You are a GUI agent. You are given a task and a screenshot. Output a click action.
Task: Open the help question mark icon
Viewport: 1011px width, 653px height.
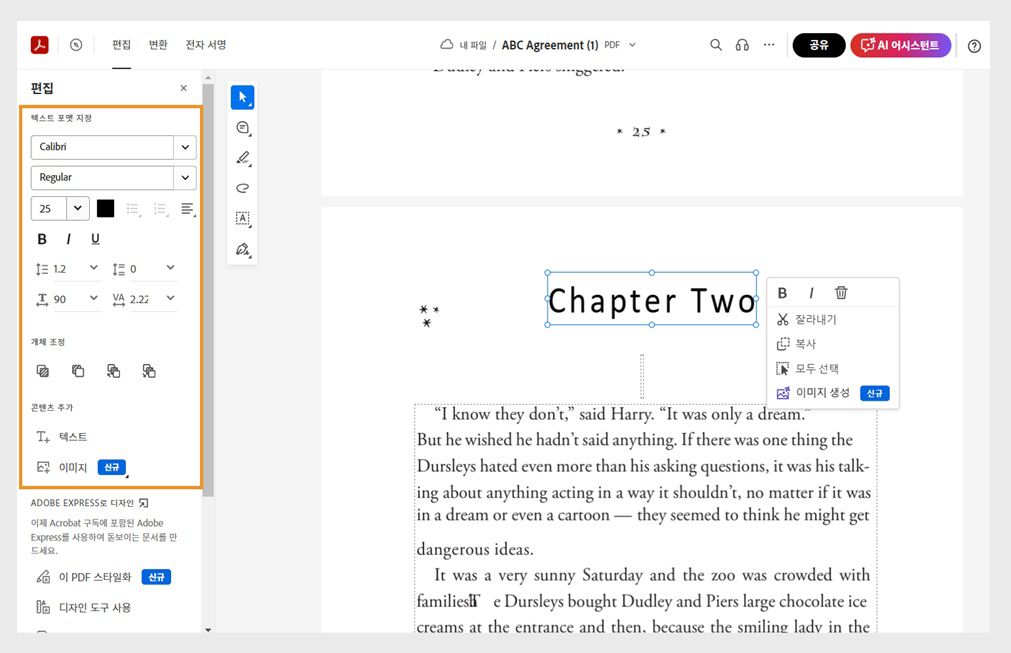[974, 46]
